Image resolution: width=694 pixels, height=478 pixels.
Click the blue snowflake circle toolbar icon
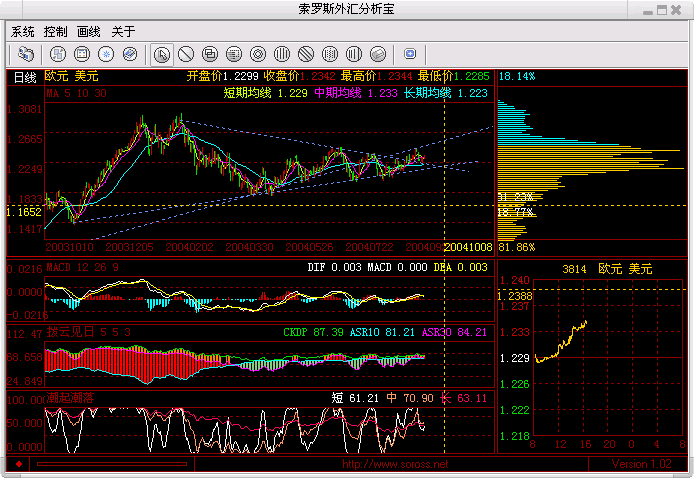coord(105,53)
